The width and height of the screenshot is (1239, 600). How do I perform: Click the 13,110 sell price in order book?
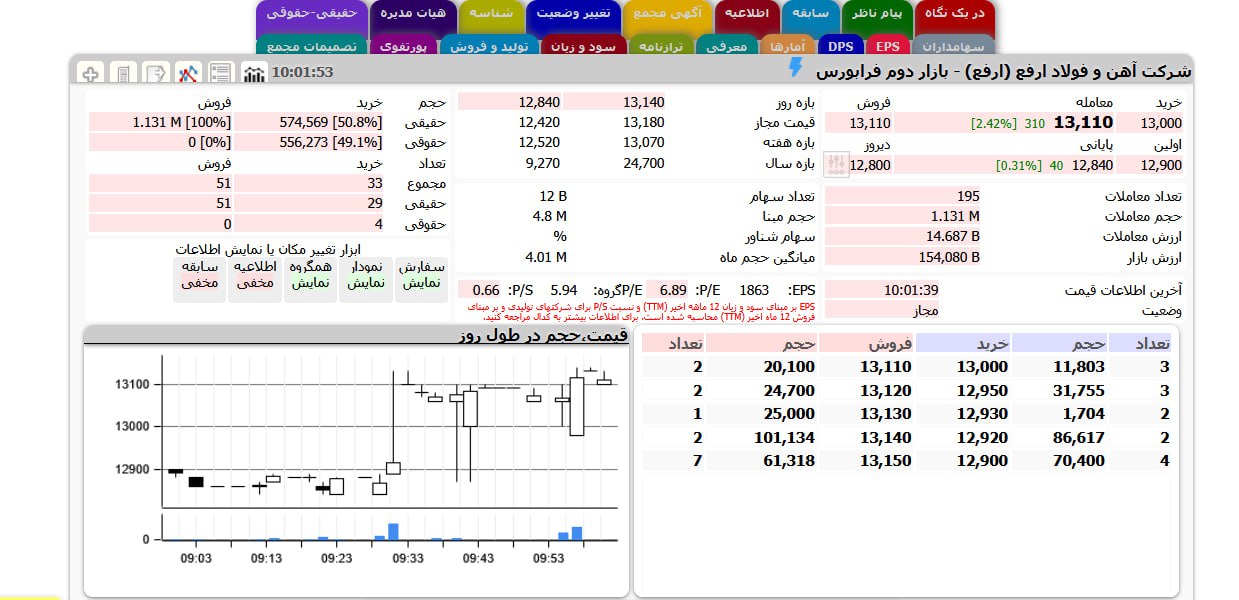[x=885, y=367]
